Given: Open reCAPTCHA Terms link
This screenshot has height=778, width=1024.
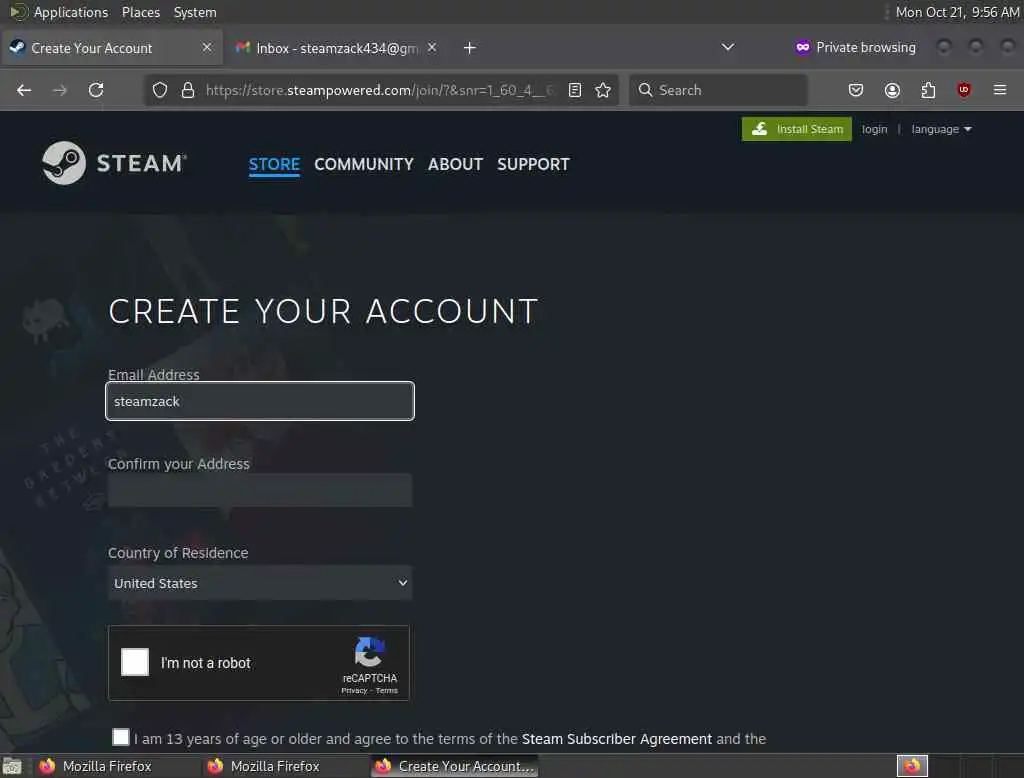Looking at the screenshot, I should point(387,690).
